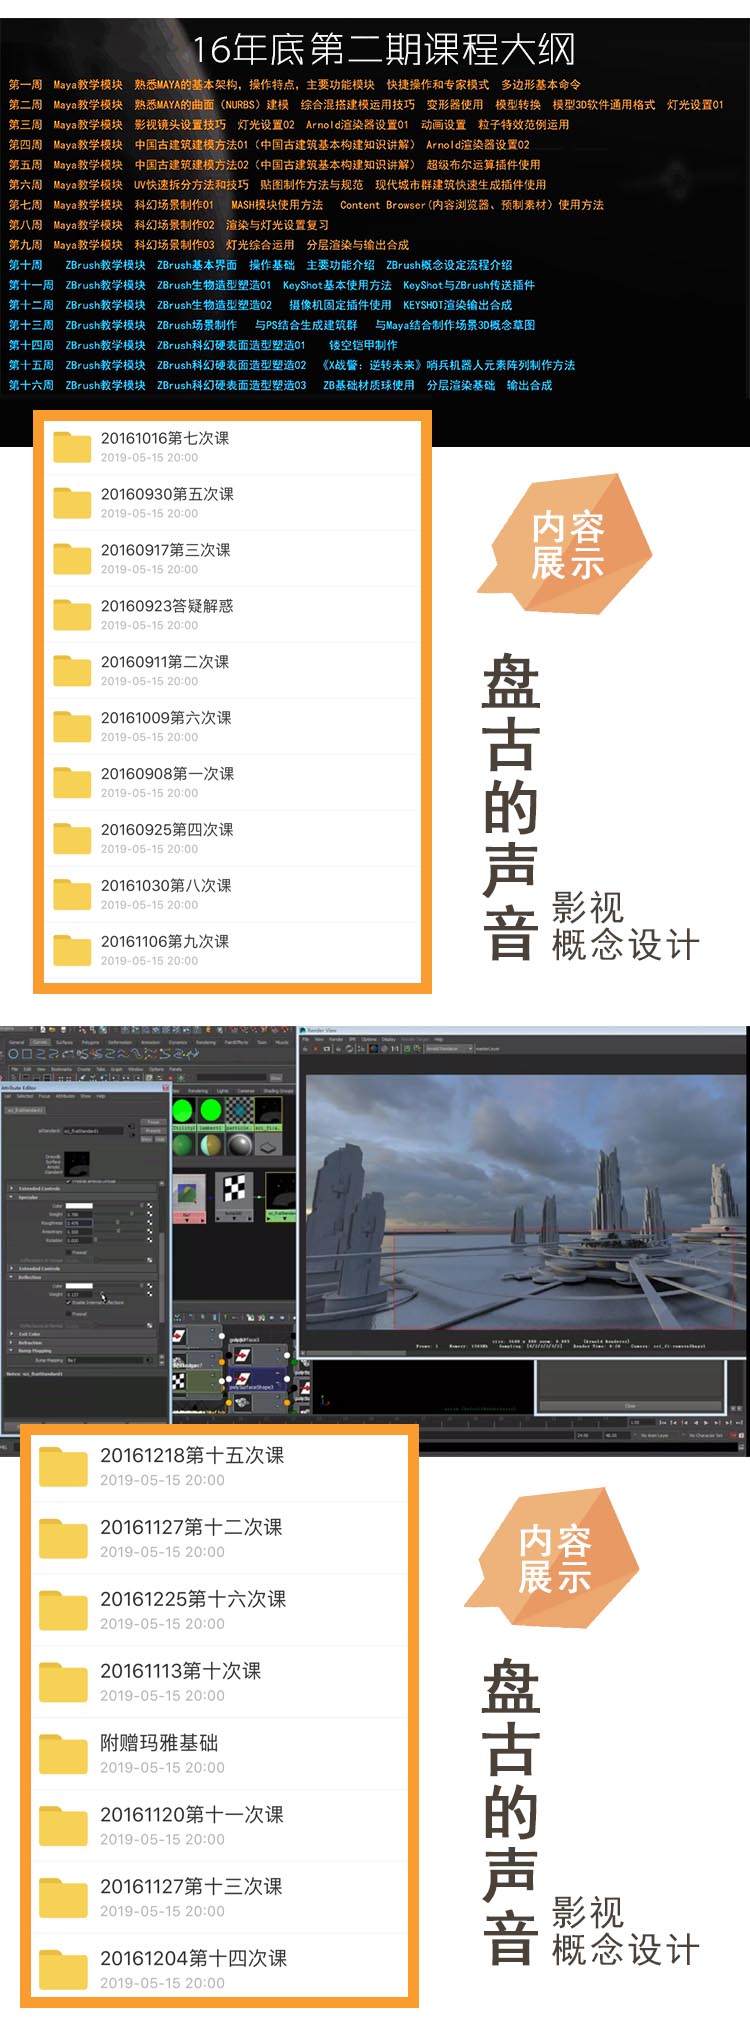This screenshot has width=750, height=2038.
Task: Open the Polygons shelf tab
Action: [x=90, y=1042]
